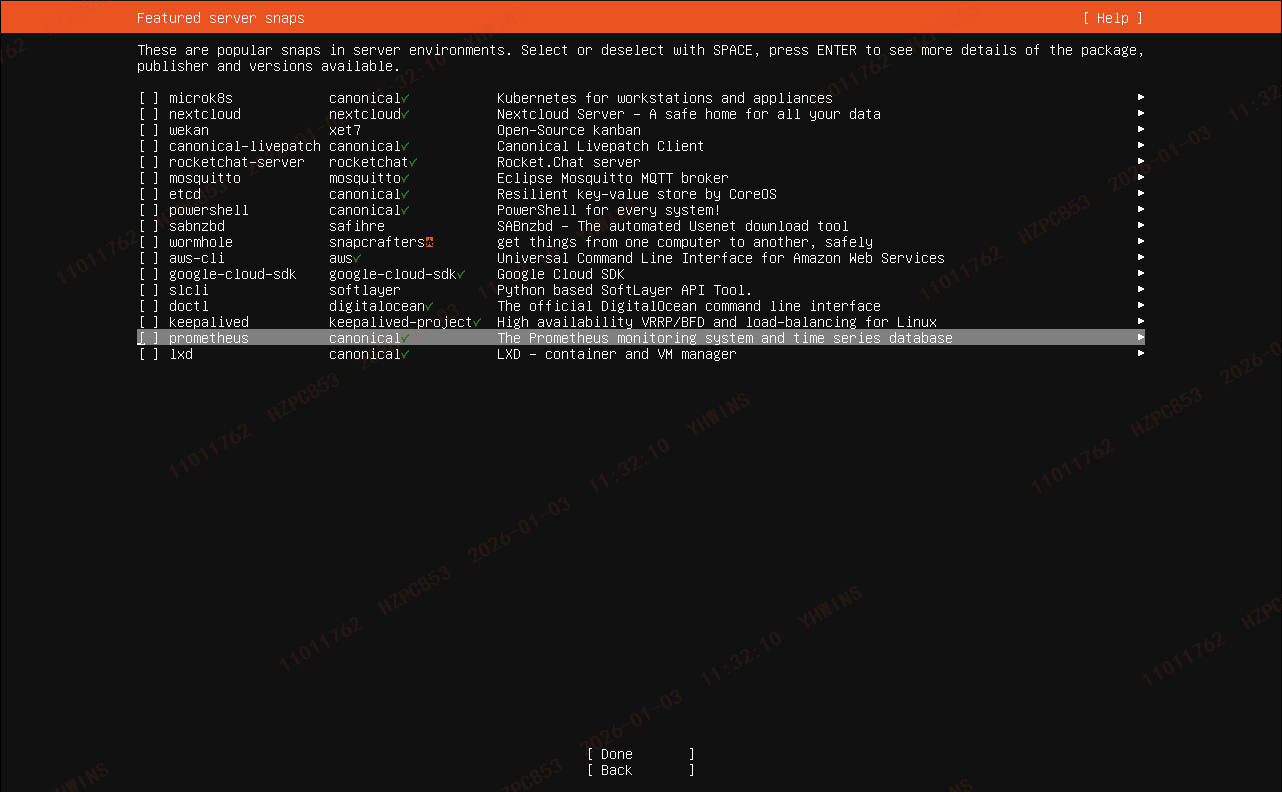Screen dimensions: 1282x792
Task: Click verified checkmark in the powershell row
Action: [x=405, y=210]
